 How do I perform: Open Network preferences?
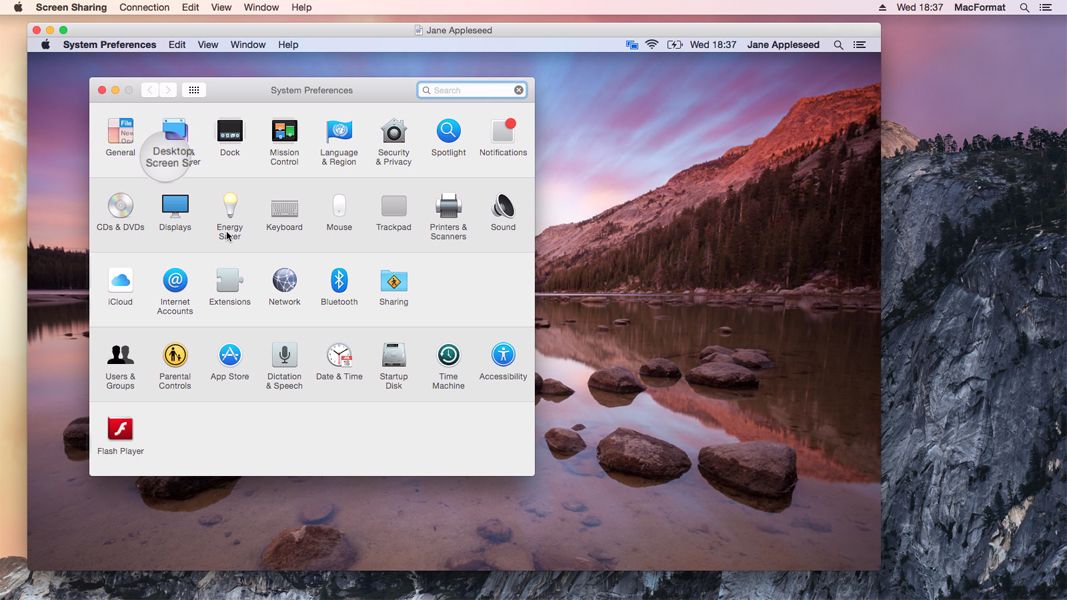coord(284,282)
